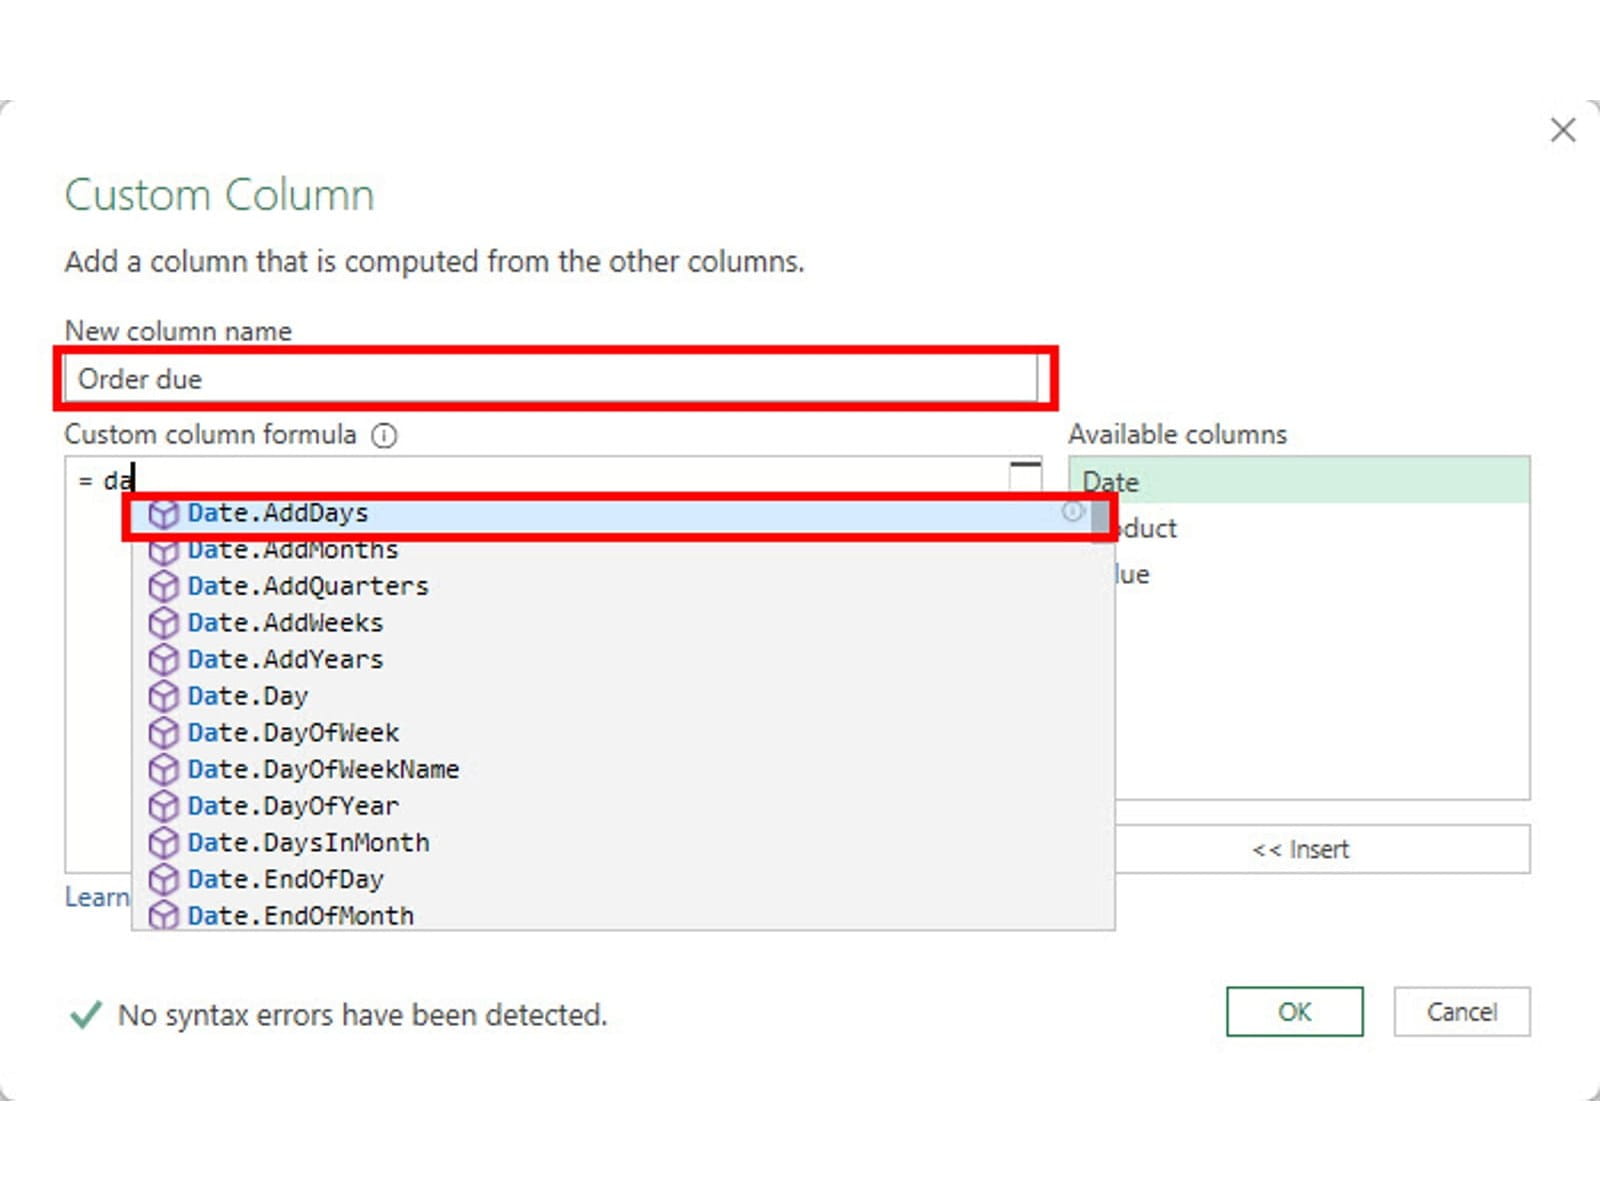
Task: Click the autocomplete list scrollbar thumb
Action: 1100,518
